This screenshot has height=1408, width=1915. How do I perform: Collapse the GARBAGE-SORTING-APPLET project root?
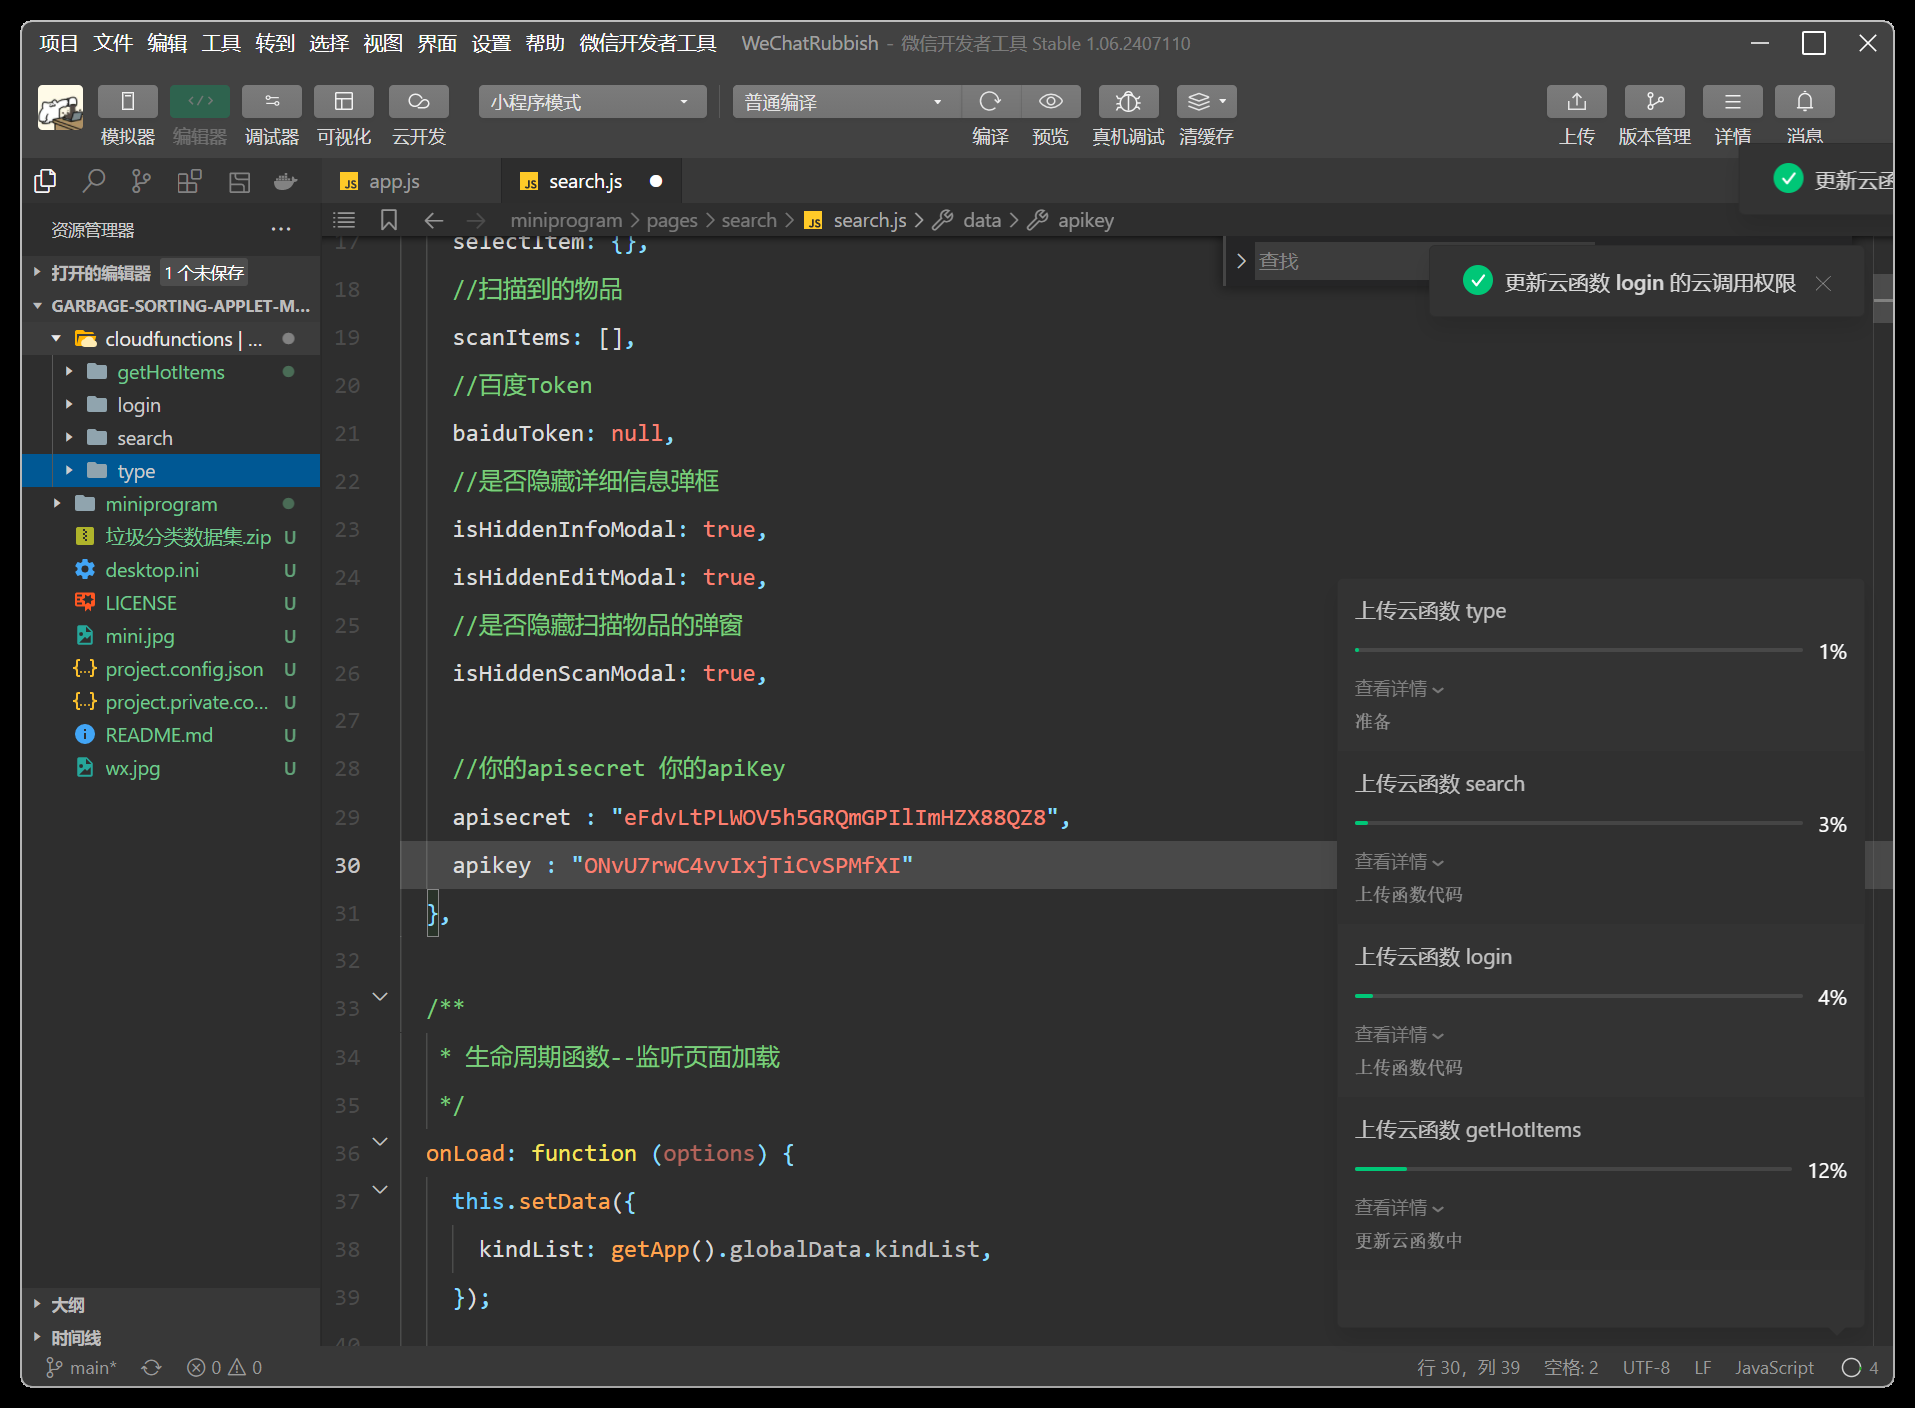(x=37, y=306)
